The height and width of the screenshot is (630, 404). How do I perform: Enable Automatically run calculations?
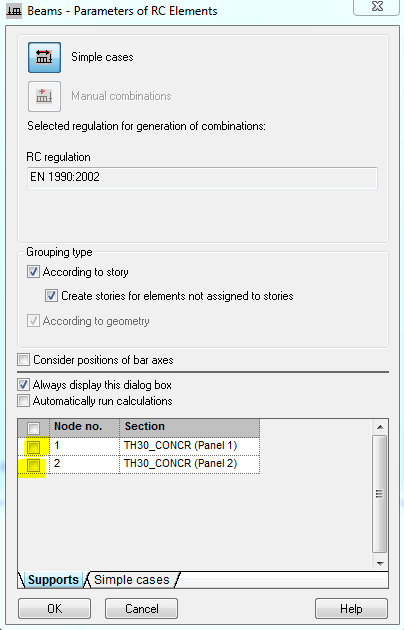[24, 401]
